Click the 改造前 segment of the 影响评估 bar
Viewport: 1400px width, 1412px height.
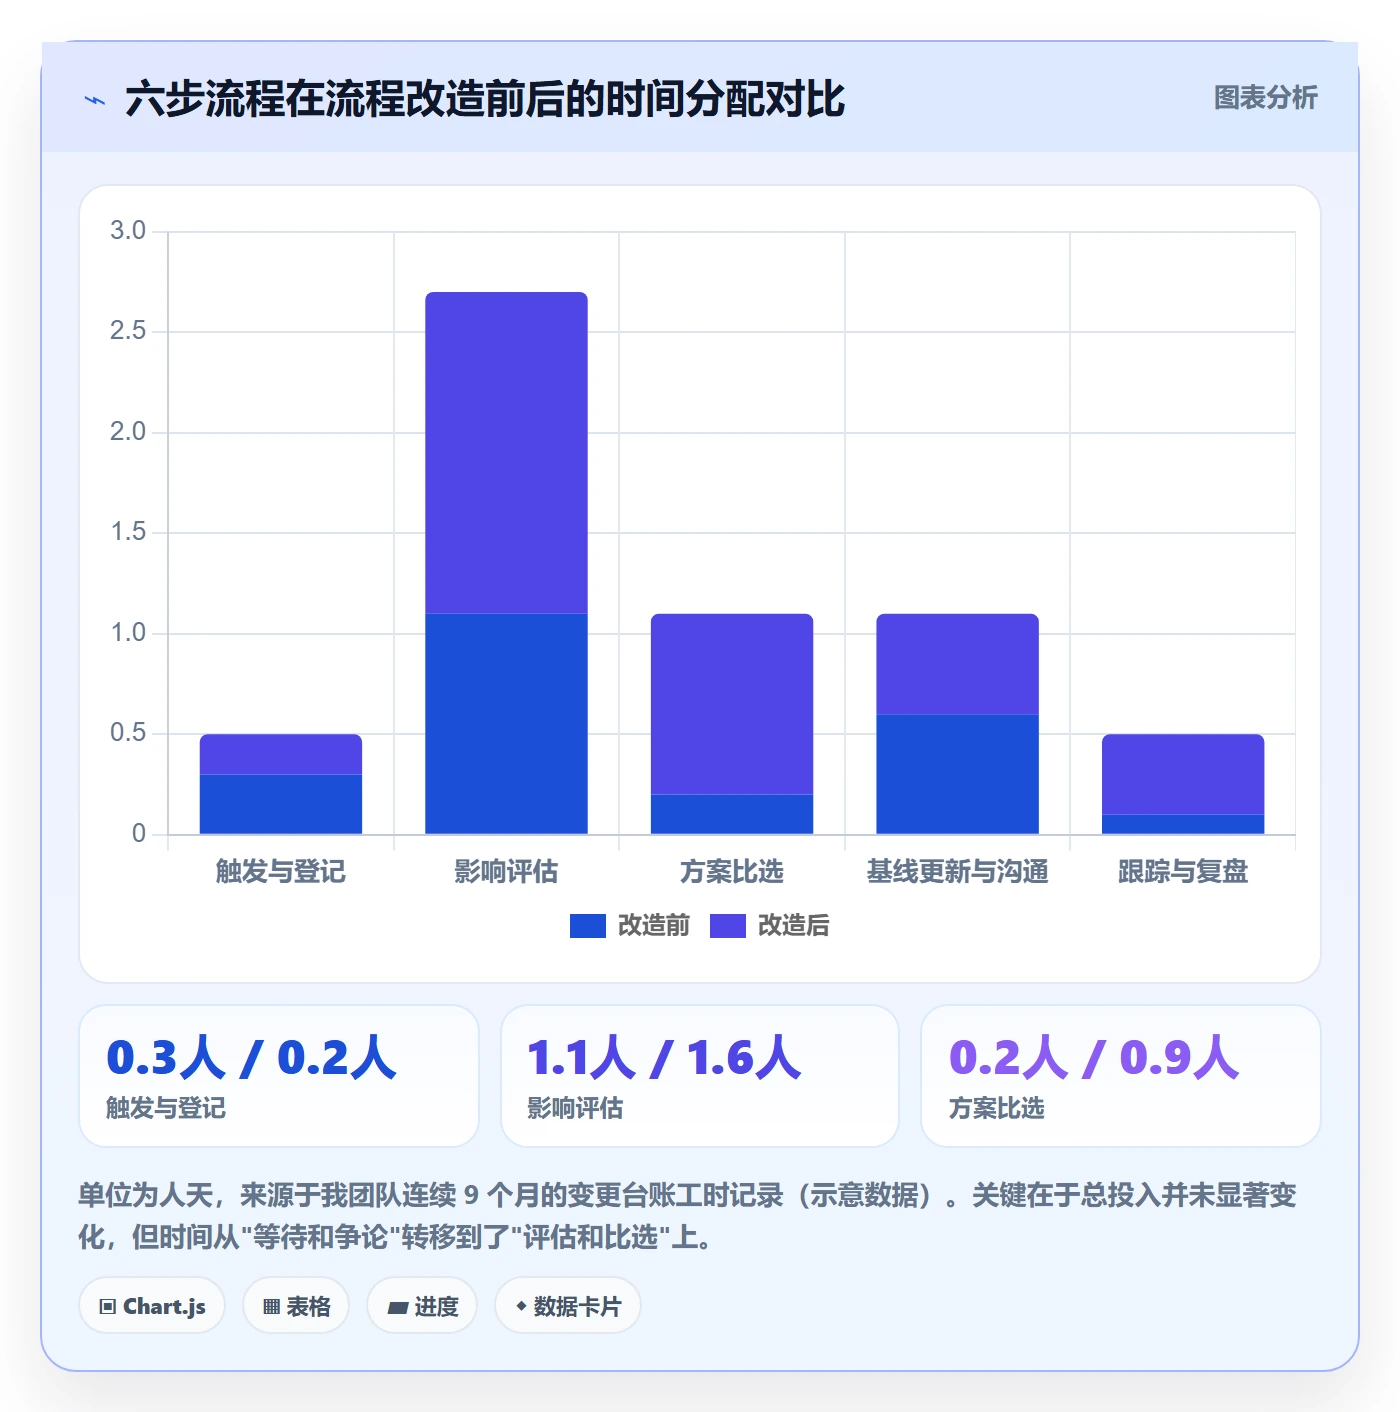pos(506,724)
